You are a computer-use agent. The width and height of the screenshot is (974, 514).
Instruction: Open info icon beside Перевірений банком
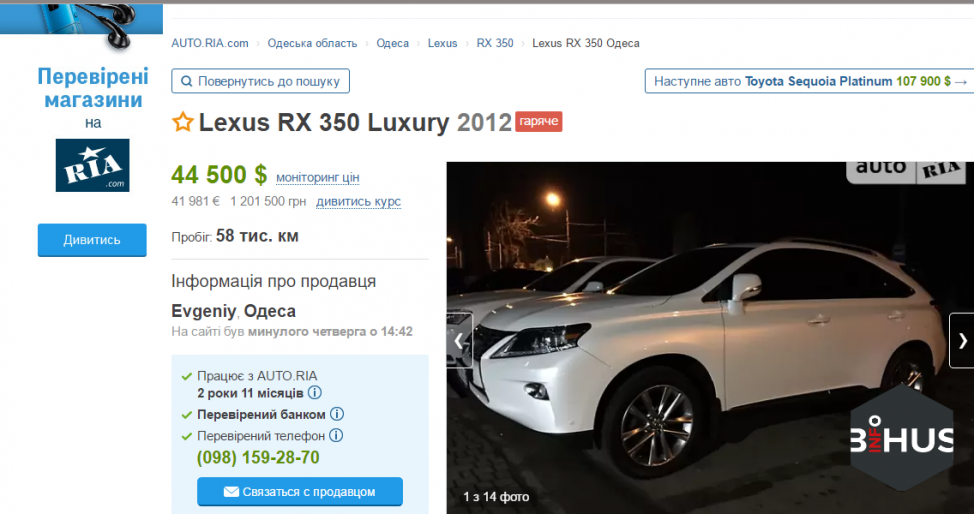337,414
